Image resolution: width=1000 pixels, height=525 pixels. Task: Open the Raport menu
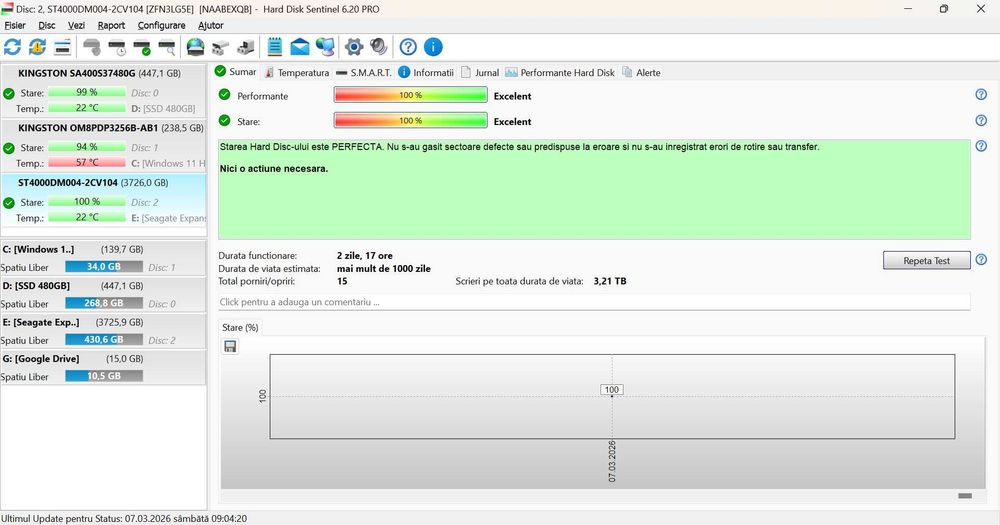click(x=111, y=26)
